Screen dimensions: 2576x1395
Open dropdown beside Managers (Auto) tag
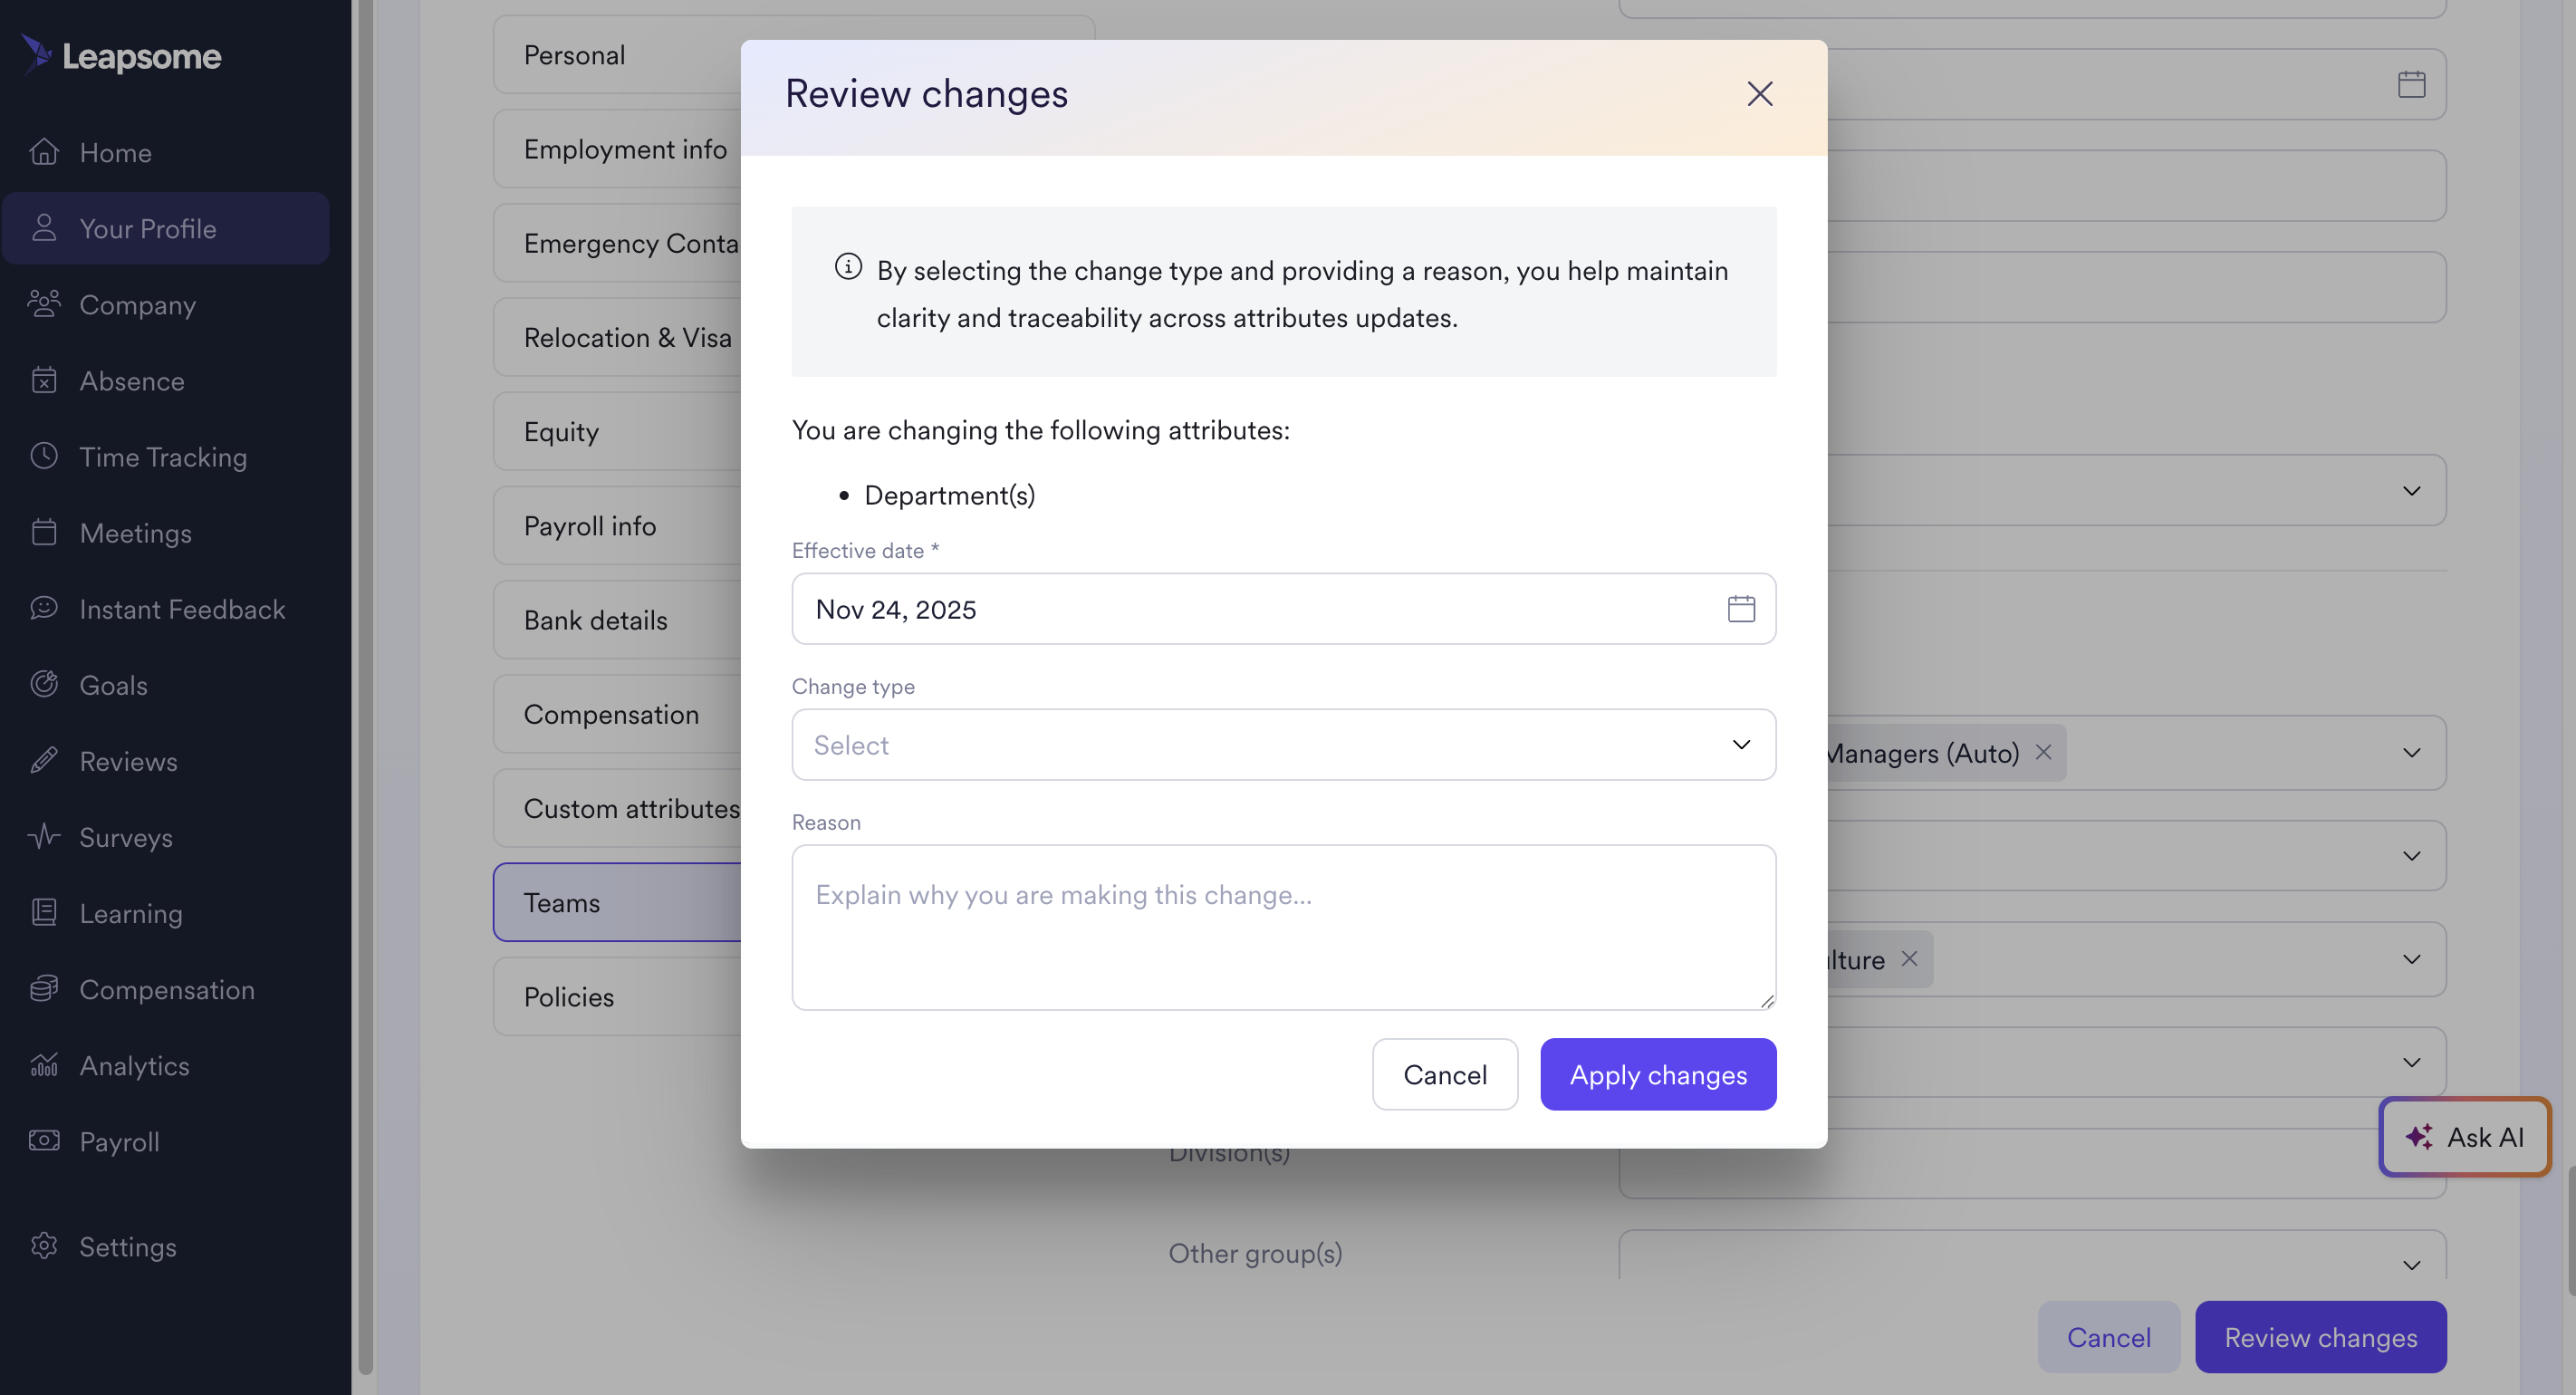pos(2411,753)
